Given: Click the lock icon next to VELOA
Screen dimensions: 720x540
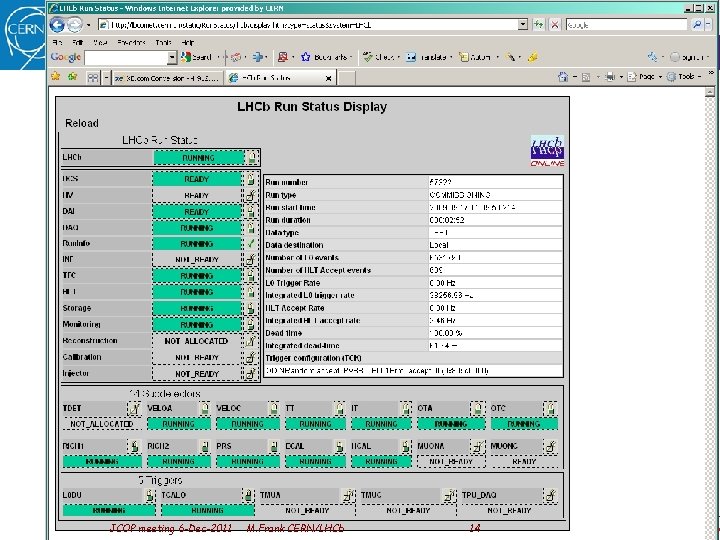Looking at the screenshot, I should [x=203, y=408].
